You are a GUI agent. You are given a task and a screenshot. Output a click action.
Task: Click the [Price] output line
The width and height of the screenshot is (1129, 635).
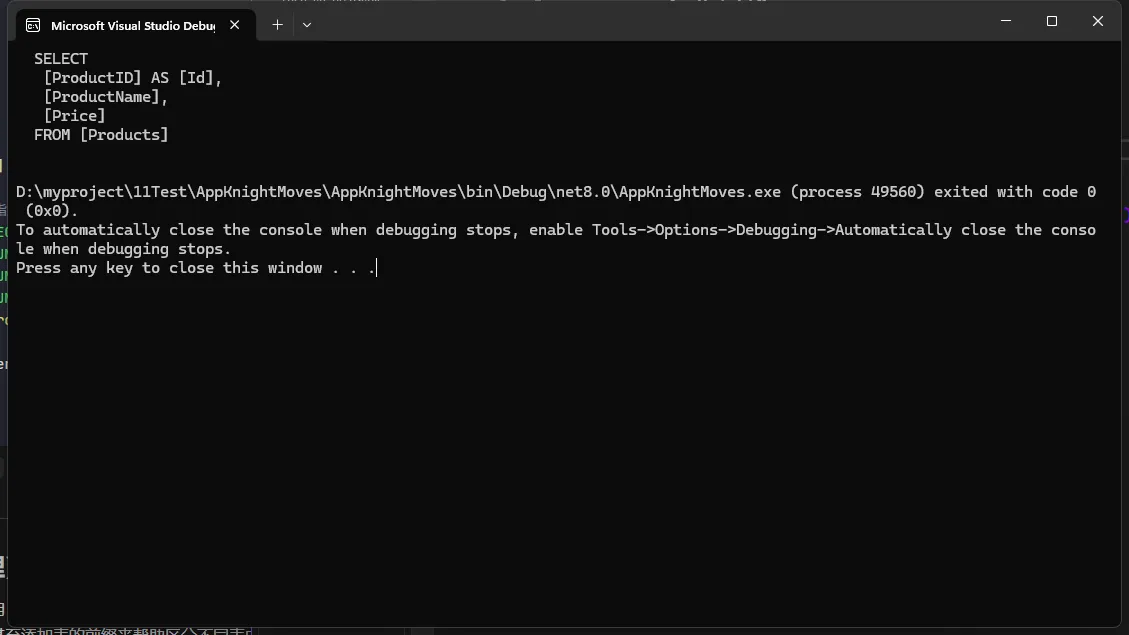click(x=74, y=116)
